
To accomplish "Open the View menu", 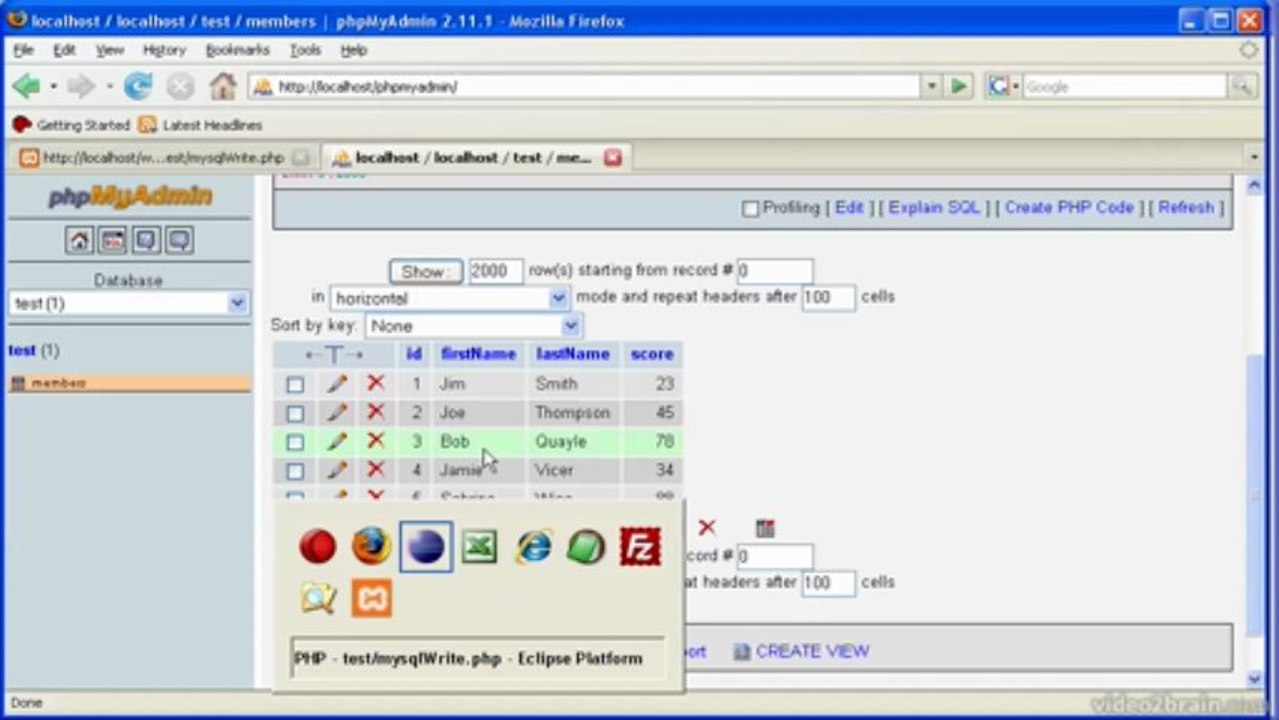I will [x=109, y=50].
